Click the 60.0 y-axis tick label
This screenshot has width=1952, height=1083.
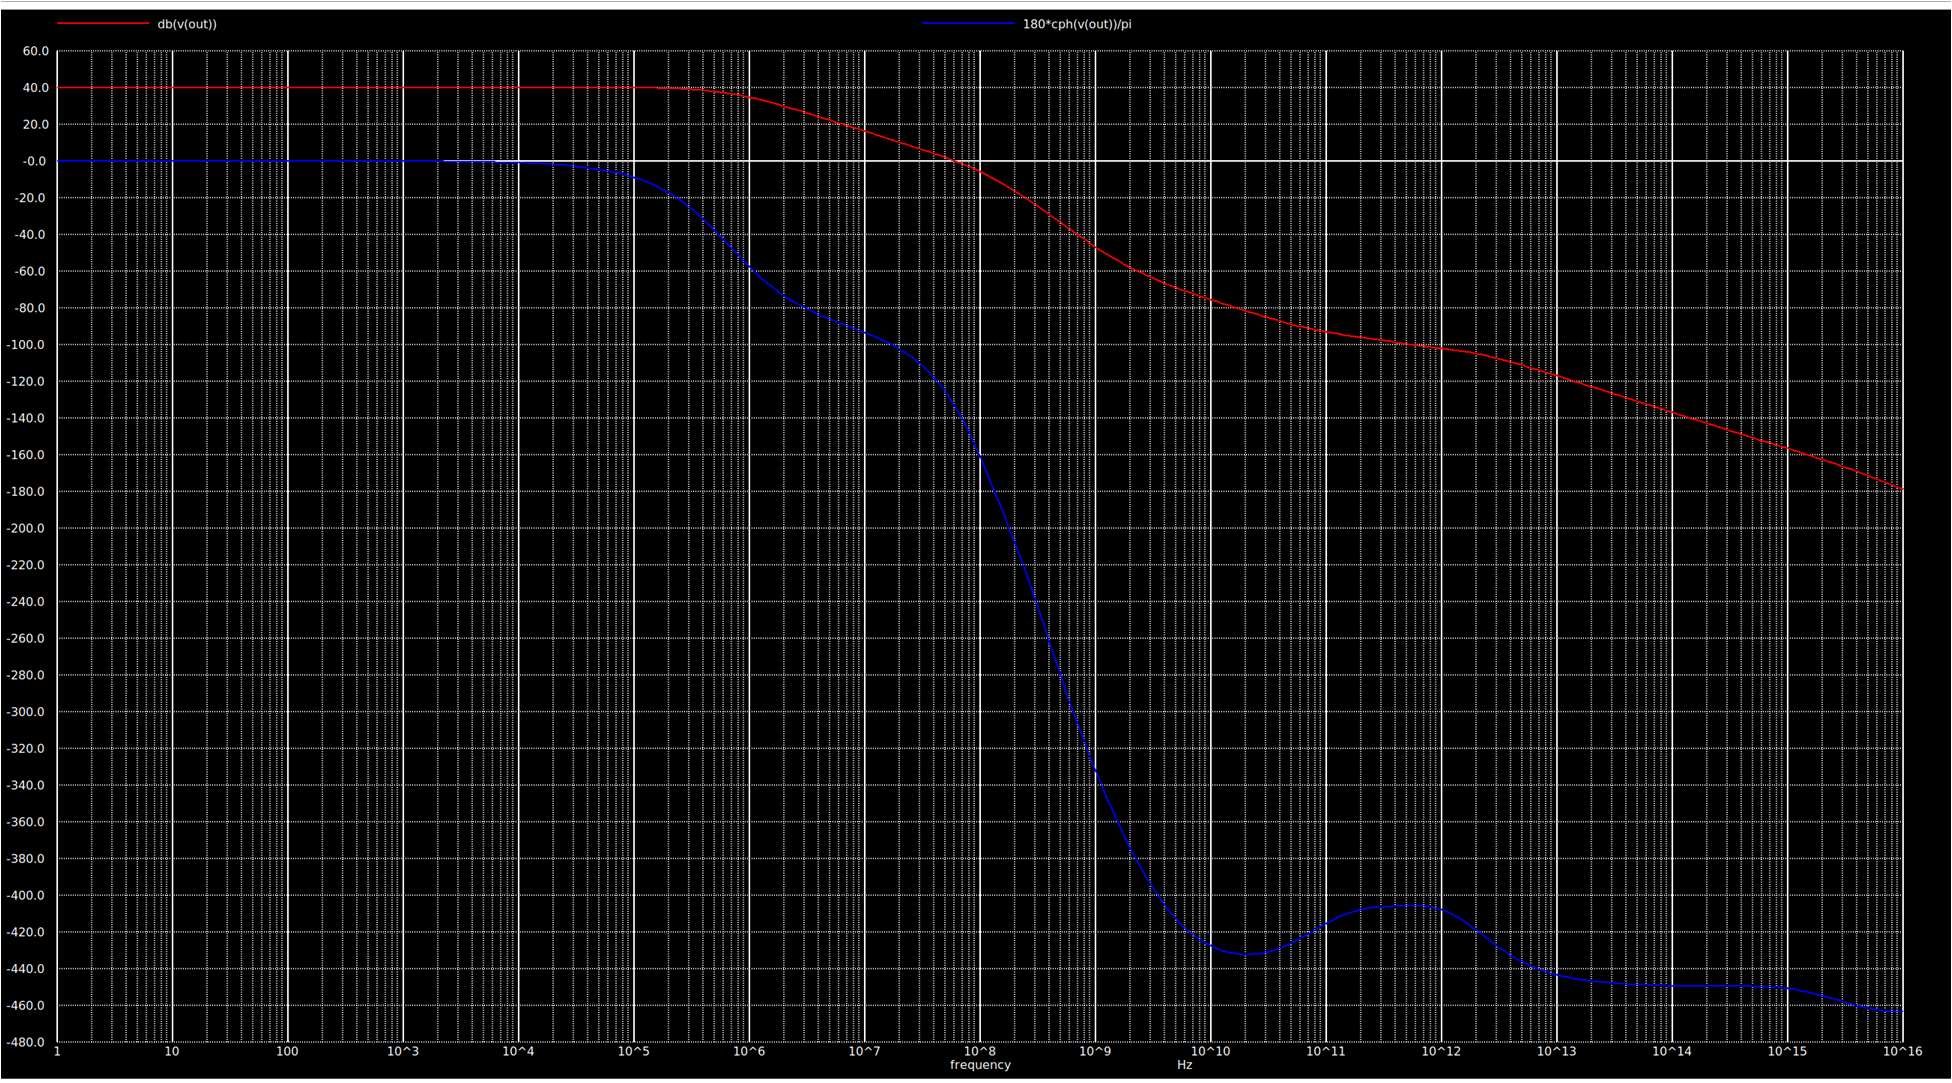35,51
